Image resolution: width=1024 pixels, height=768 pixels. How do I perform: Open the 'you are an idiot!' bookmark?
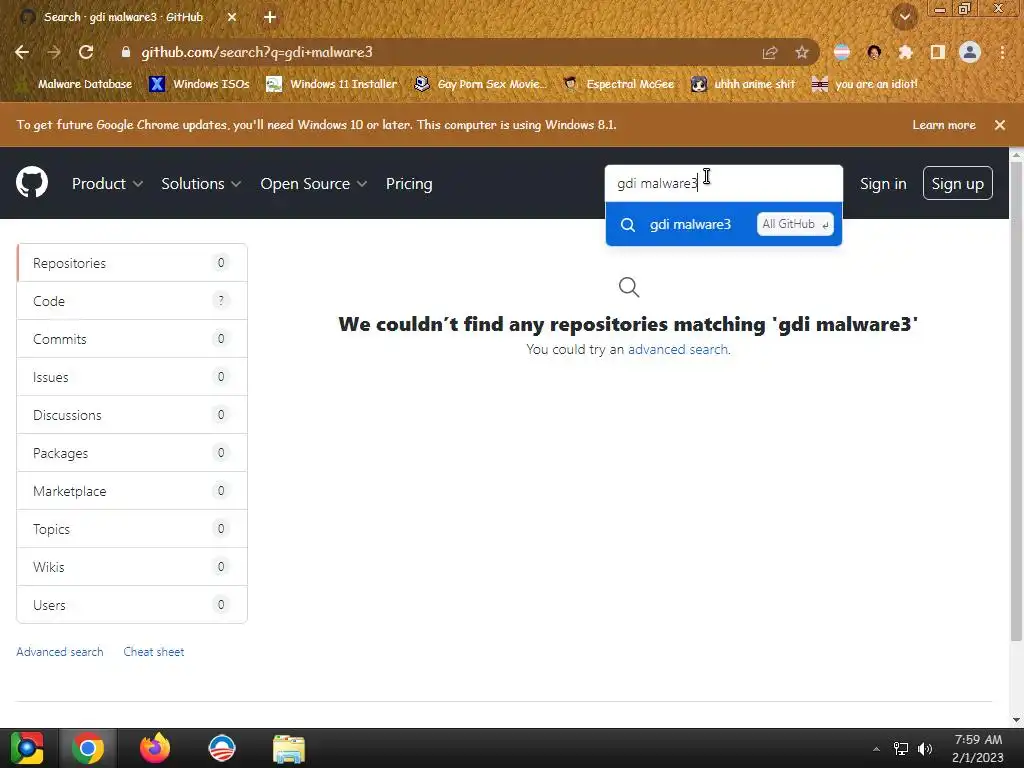click(865, 84)
